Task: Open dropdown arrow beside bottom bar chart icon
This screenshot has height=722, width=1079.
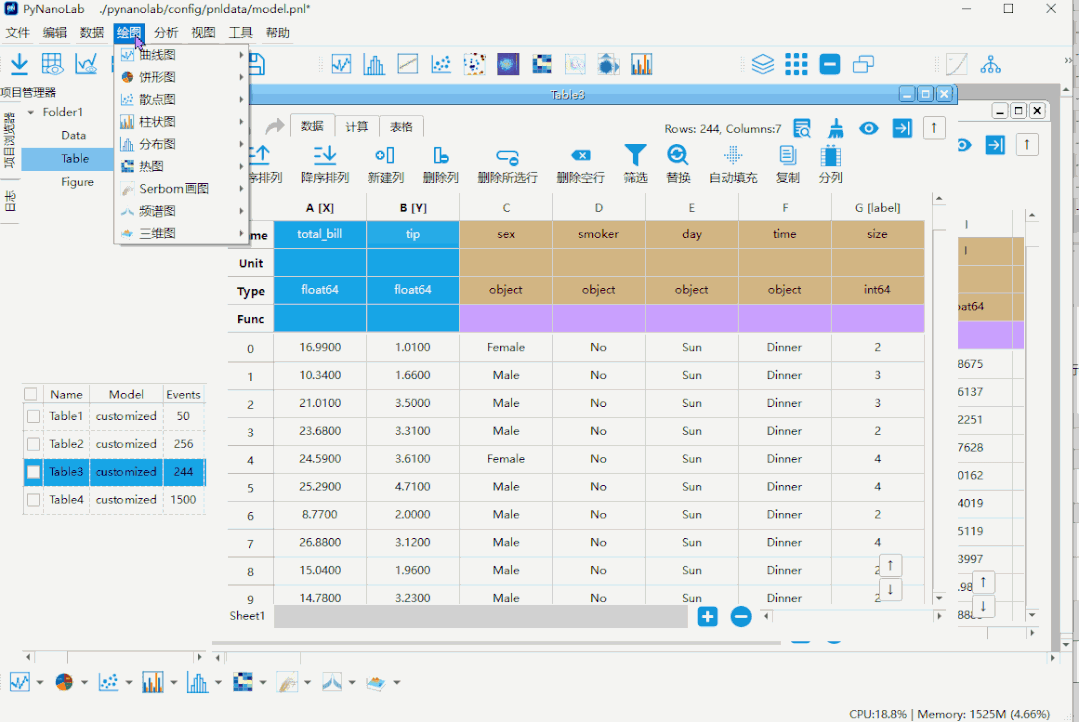Action: (x=173, y=683)
